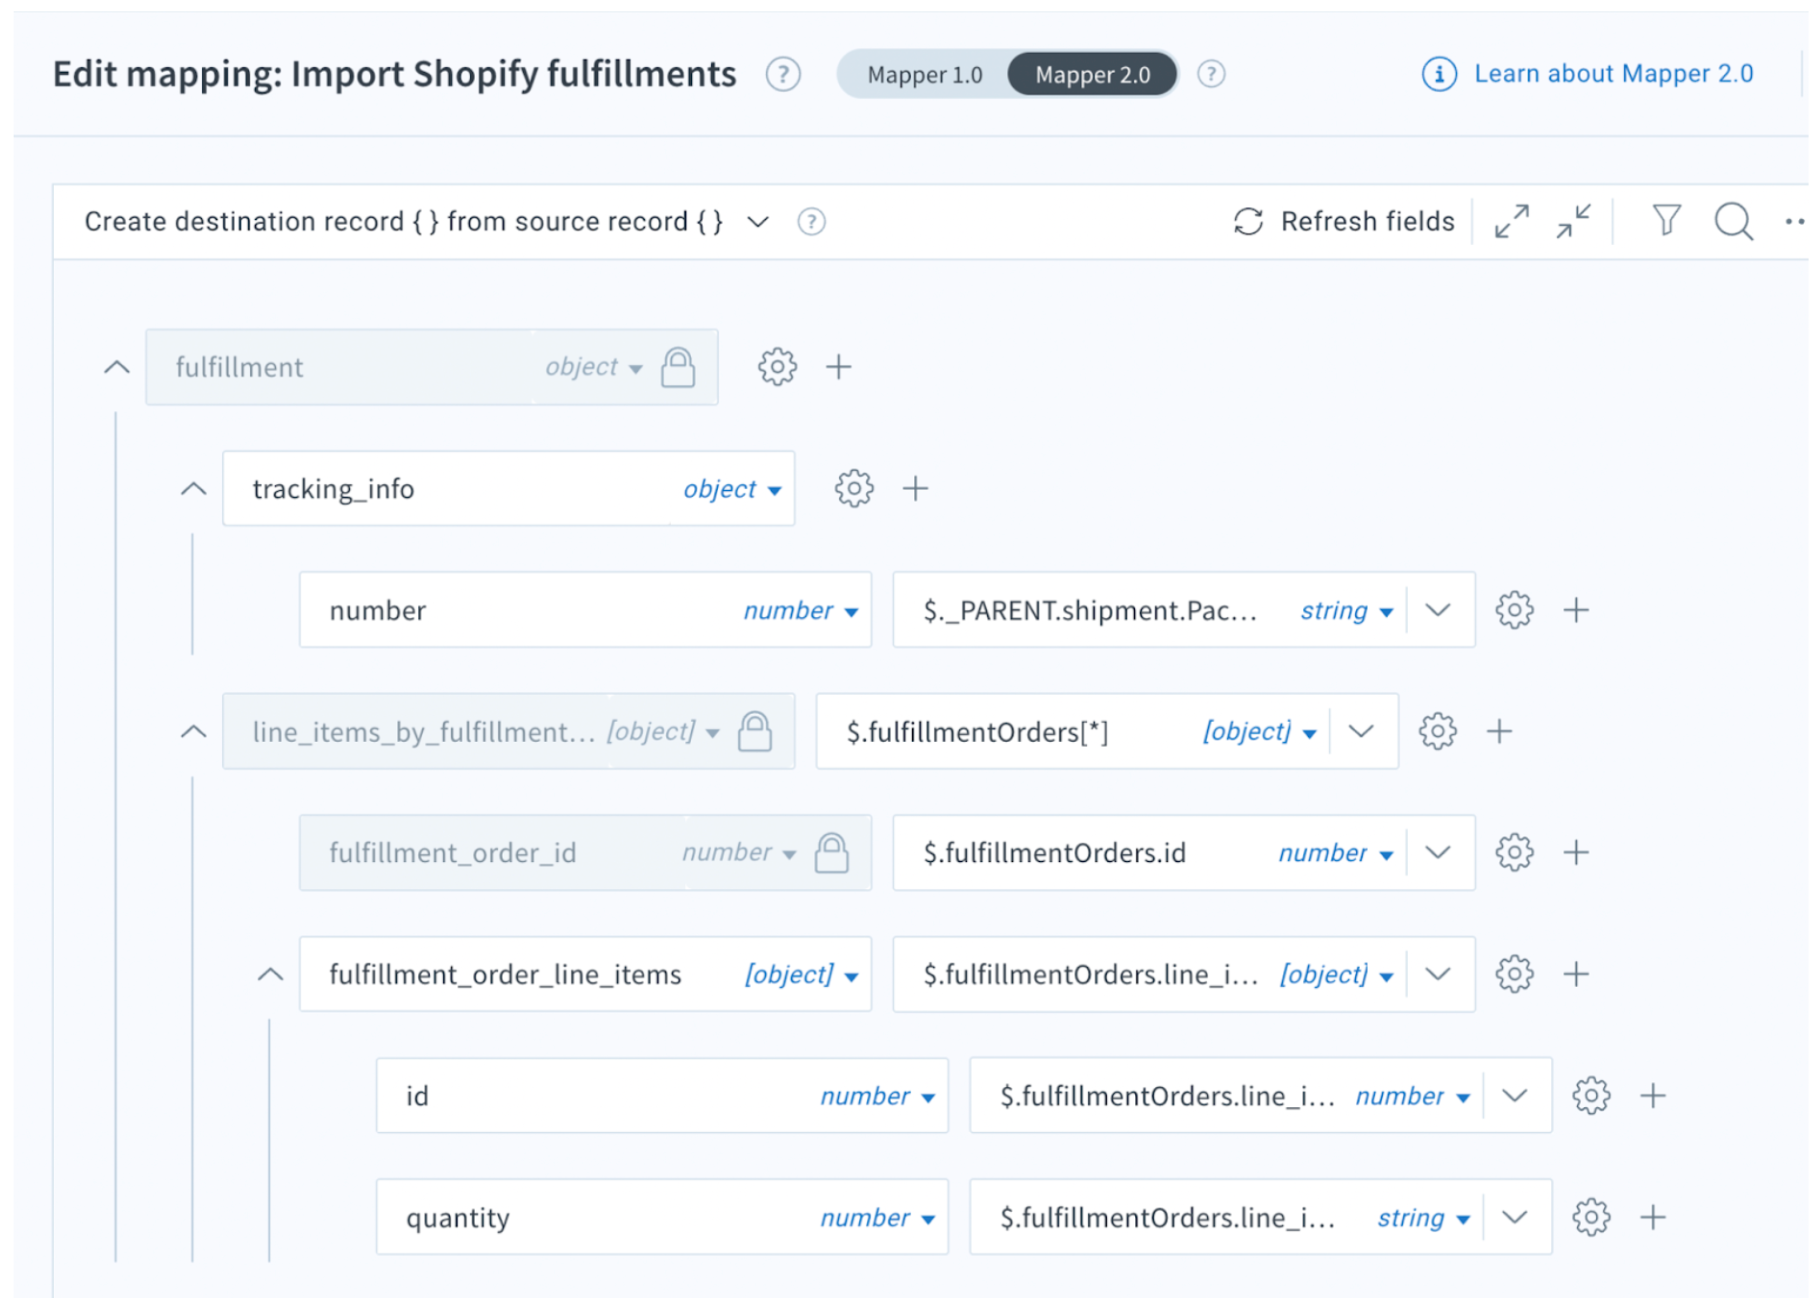Open the Create destination record dropdown

point(758,221)
